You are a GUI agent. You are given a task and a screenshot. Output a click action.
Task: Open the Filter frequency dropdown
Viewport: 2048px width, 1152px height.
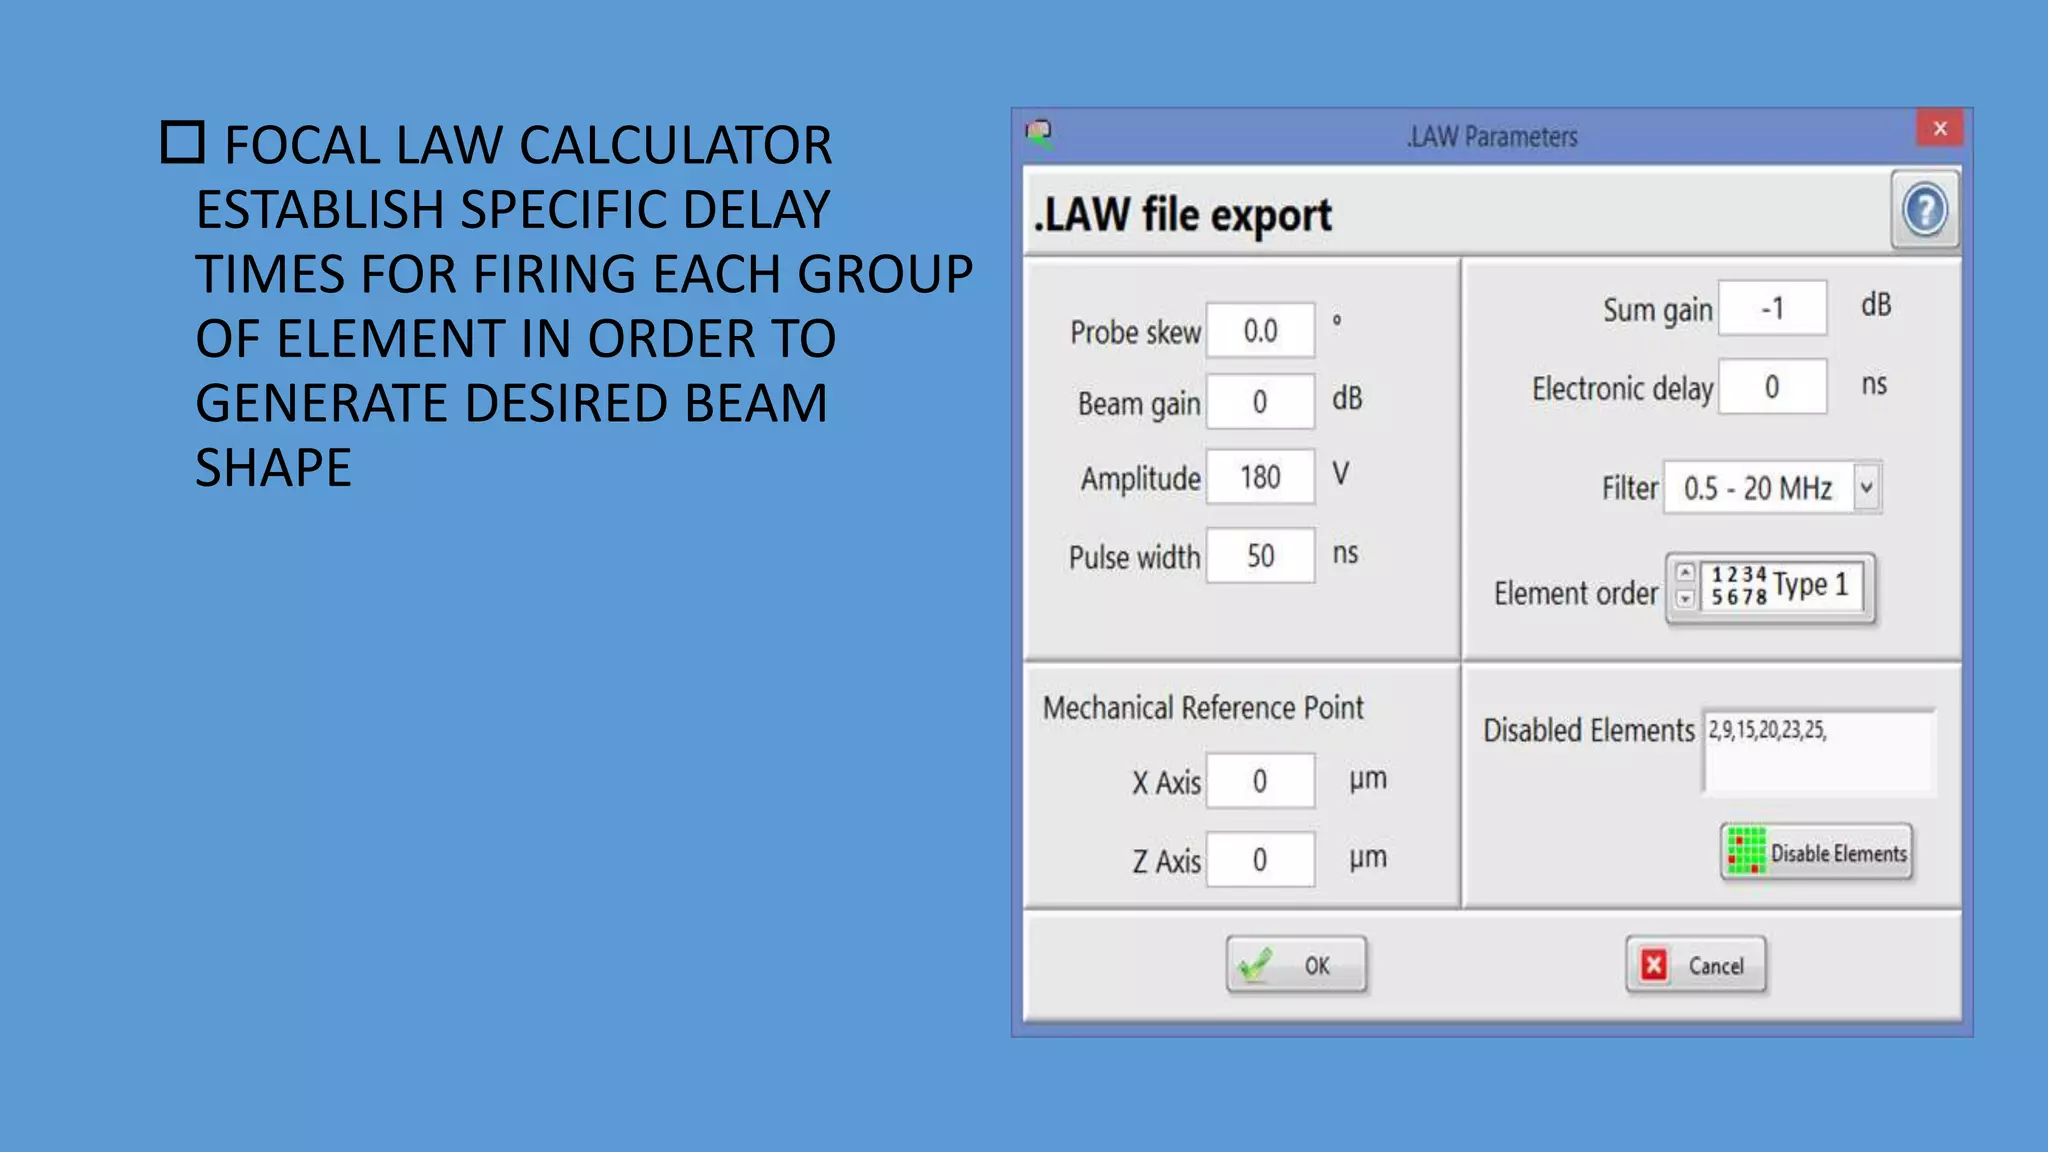pos(1866,488)
